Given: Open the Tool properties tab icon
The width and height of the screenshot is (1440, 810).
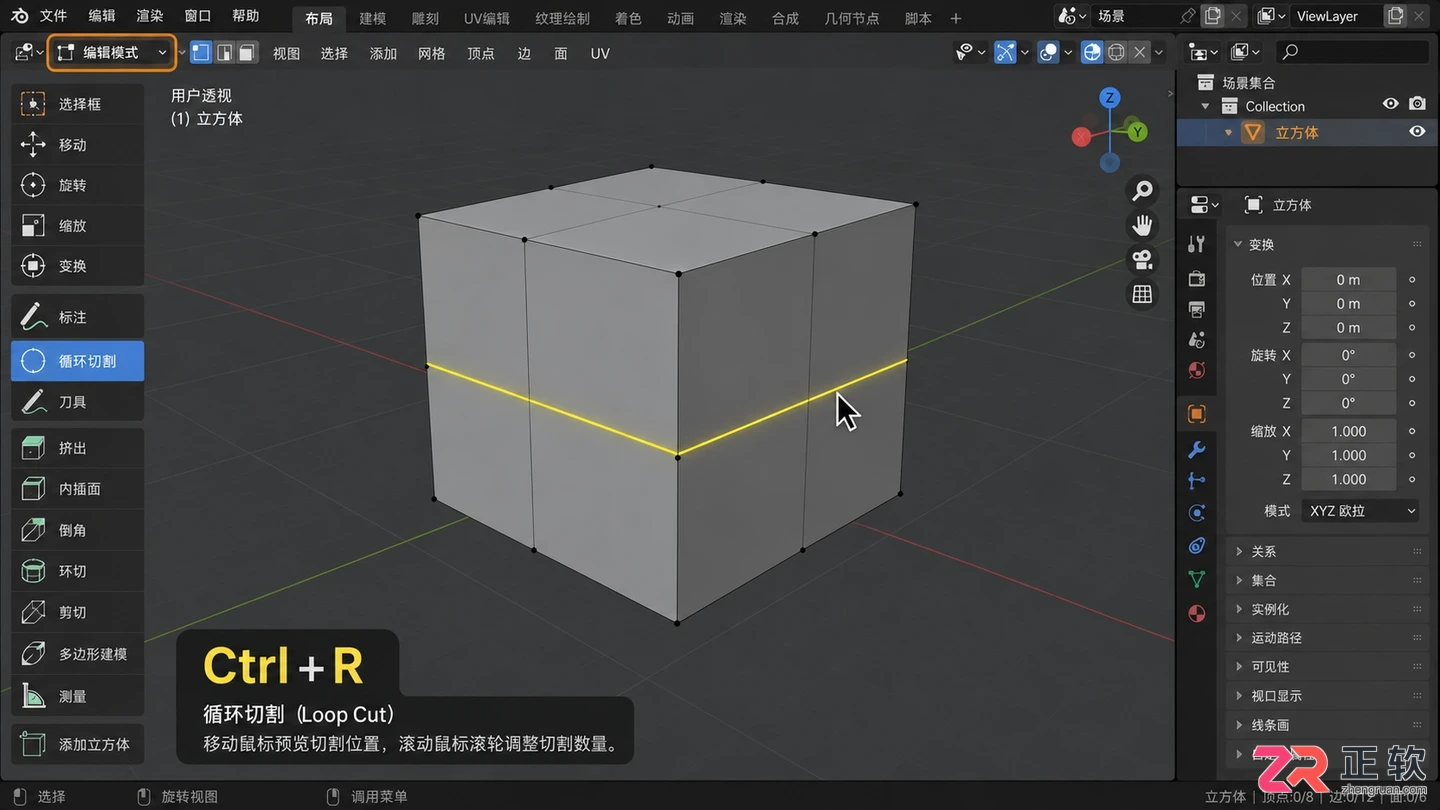Looking at the screenshot, I should point(1196,244).
